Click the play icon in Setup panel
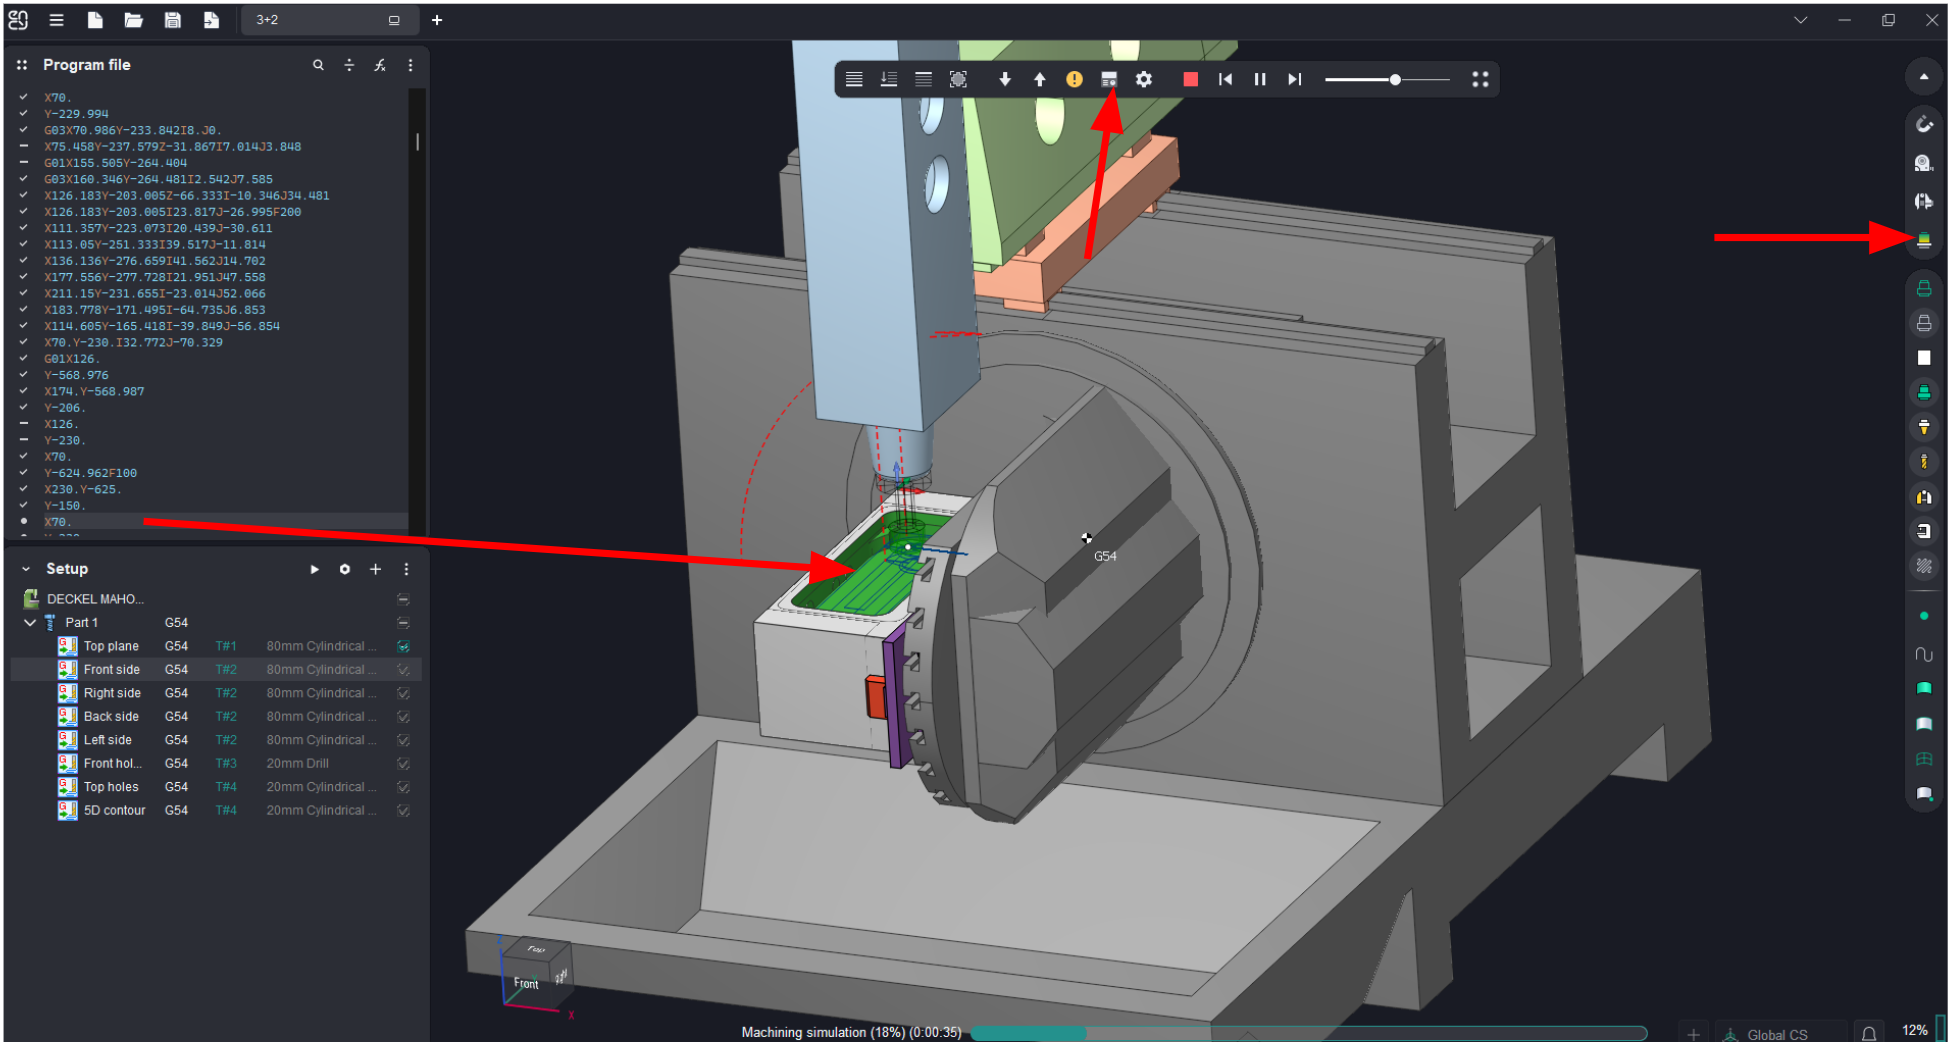 (x=314, y=569)
